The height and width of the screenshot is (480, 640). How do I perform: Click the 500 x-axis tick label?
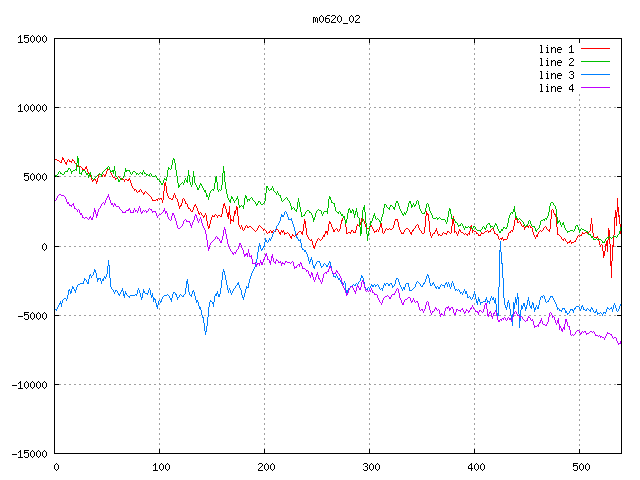coord(580,467)
